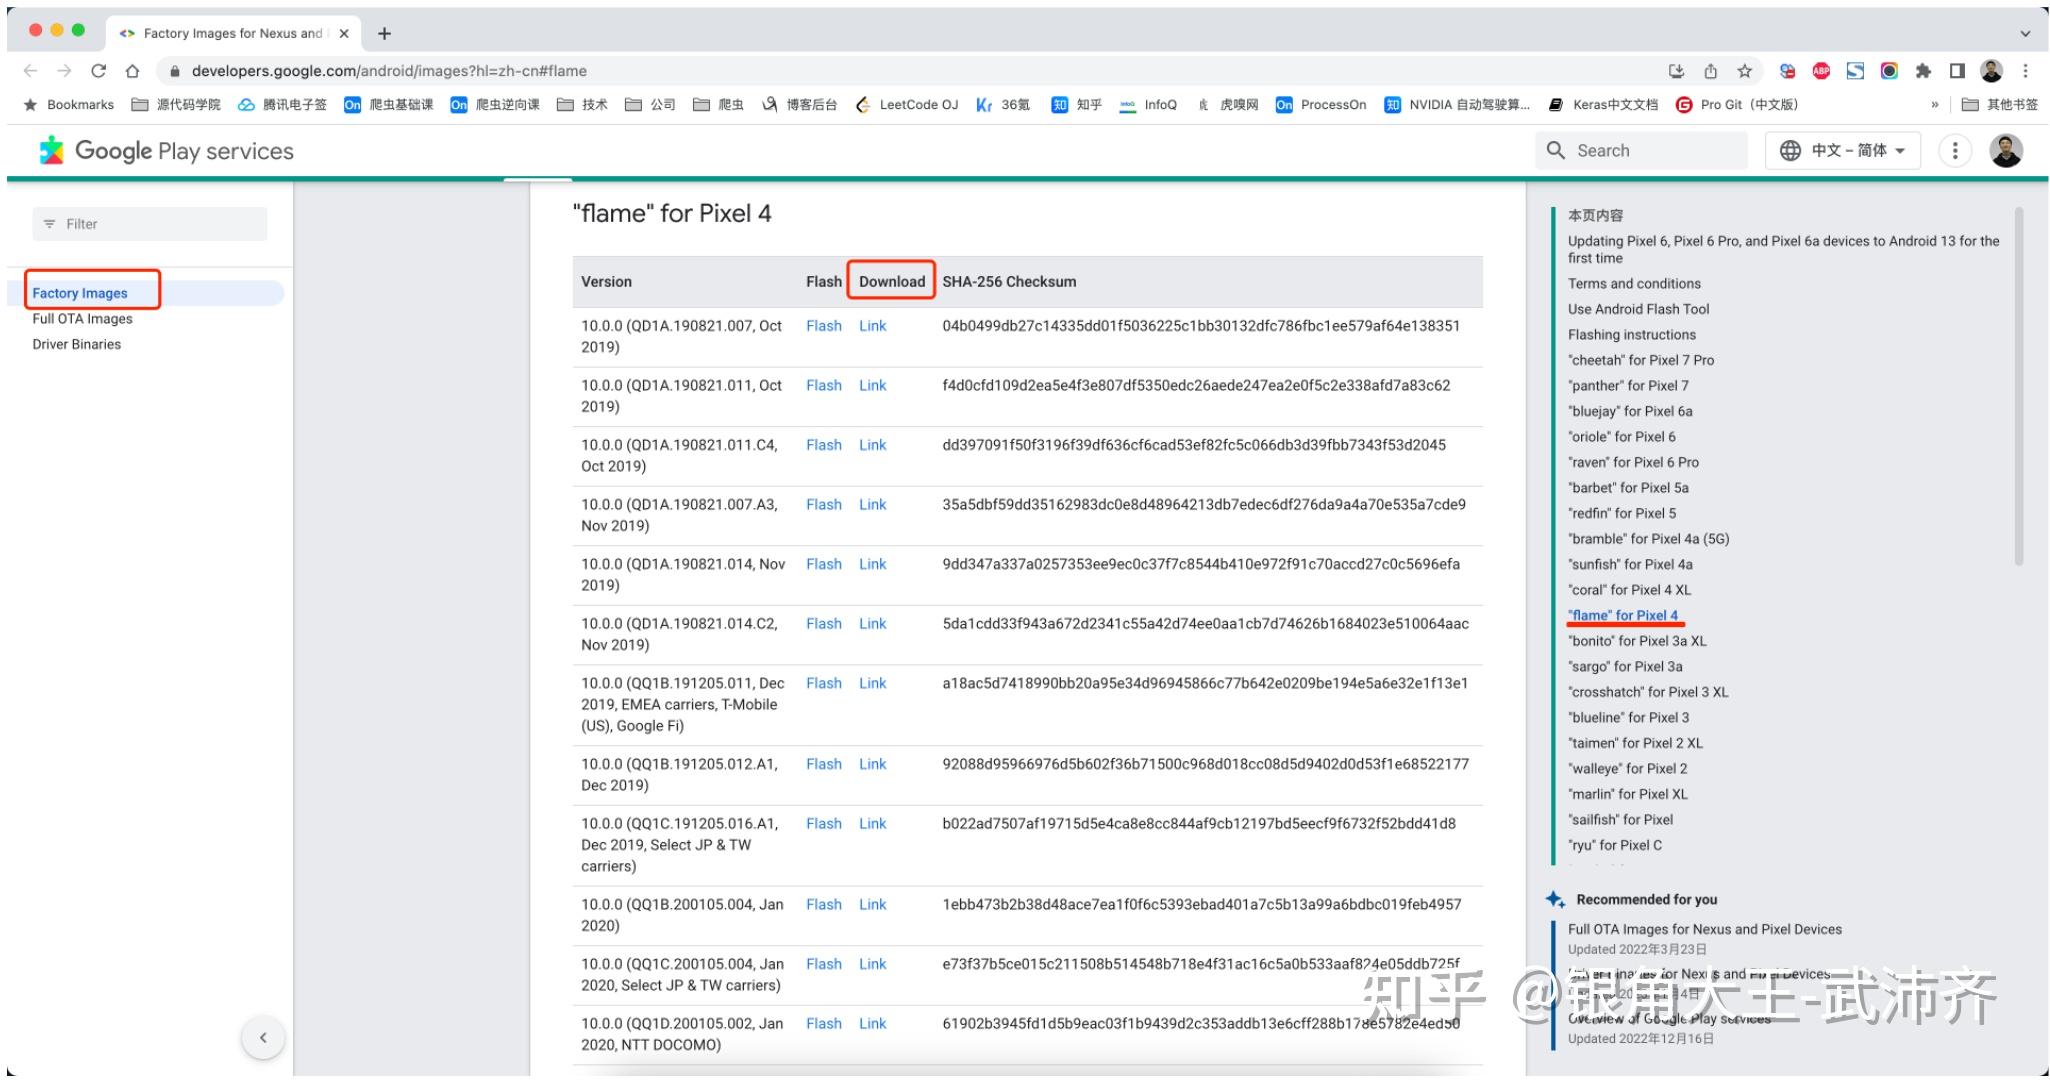Screen dimensions: 2050x1080
Task: Open the 爬虫逆向课 bookmark
Action: click(495, 105)
